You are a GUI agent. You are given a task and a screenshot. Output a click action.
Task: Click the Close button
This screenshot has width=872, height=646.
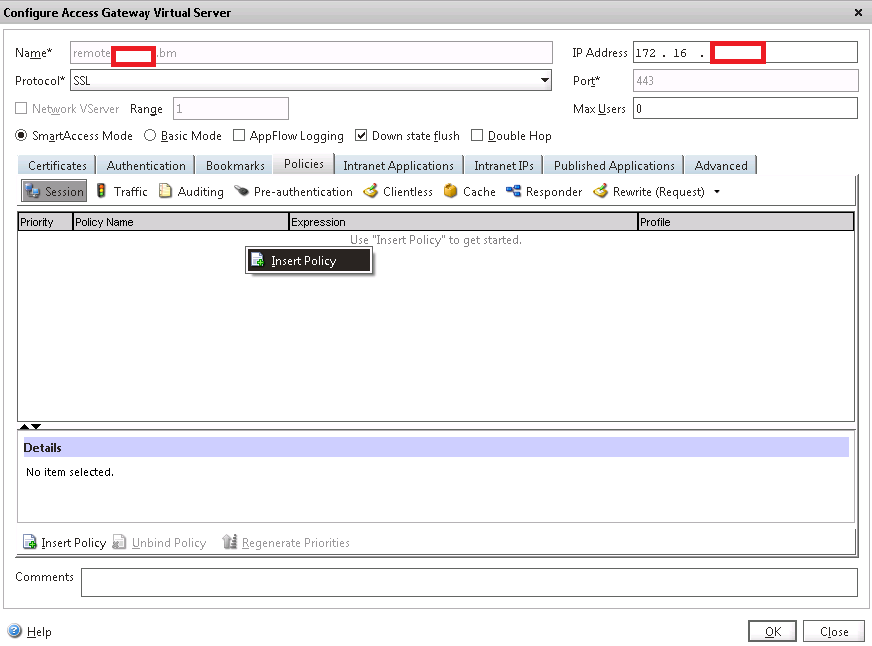(x=834, y=632)
